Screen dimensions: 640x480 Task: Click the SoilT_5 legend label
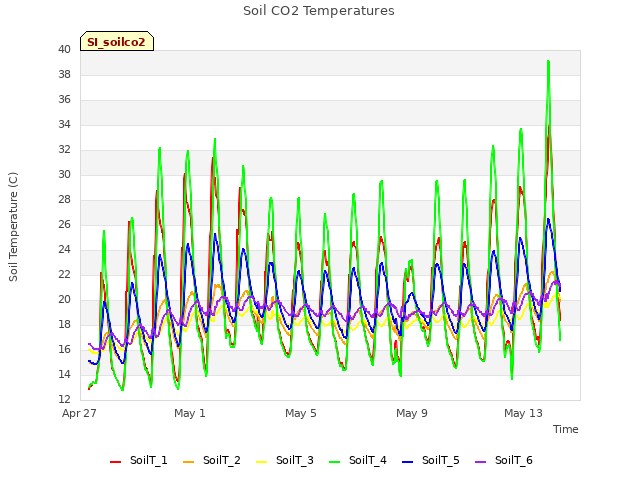[x=441, y=460]
